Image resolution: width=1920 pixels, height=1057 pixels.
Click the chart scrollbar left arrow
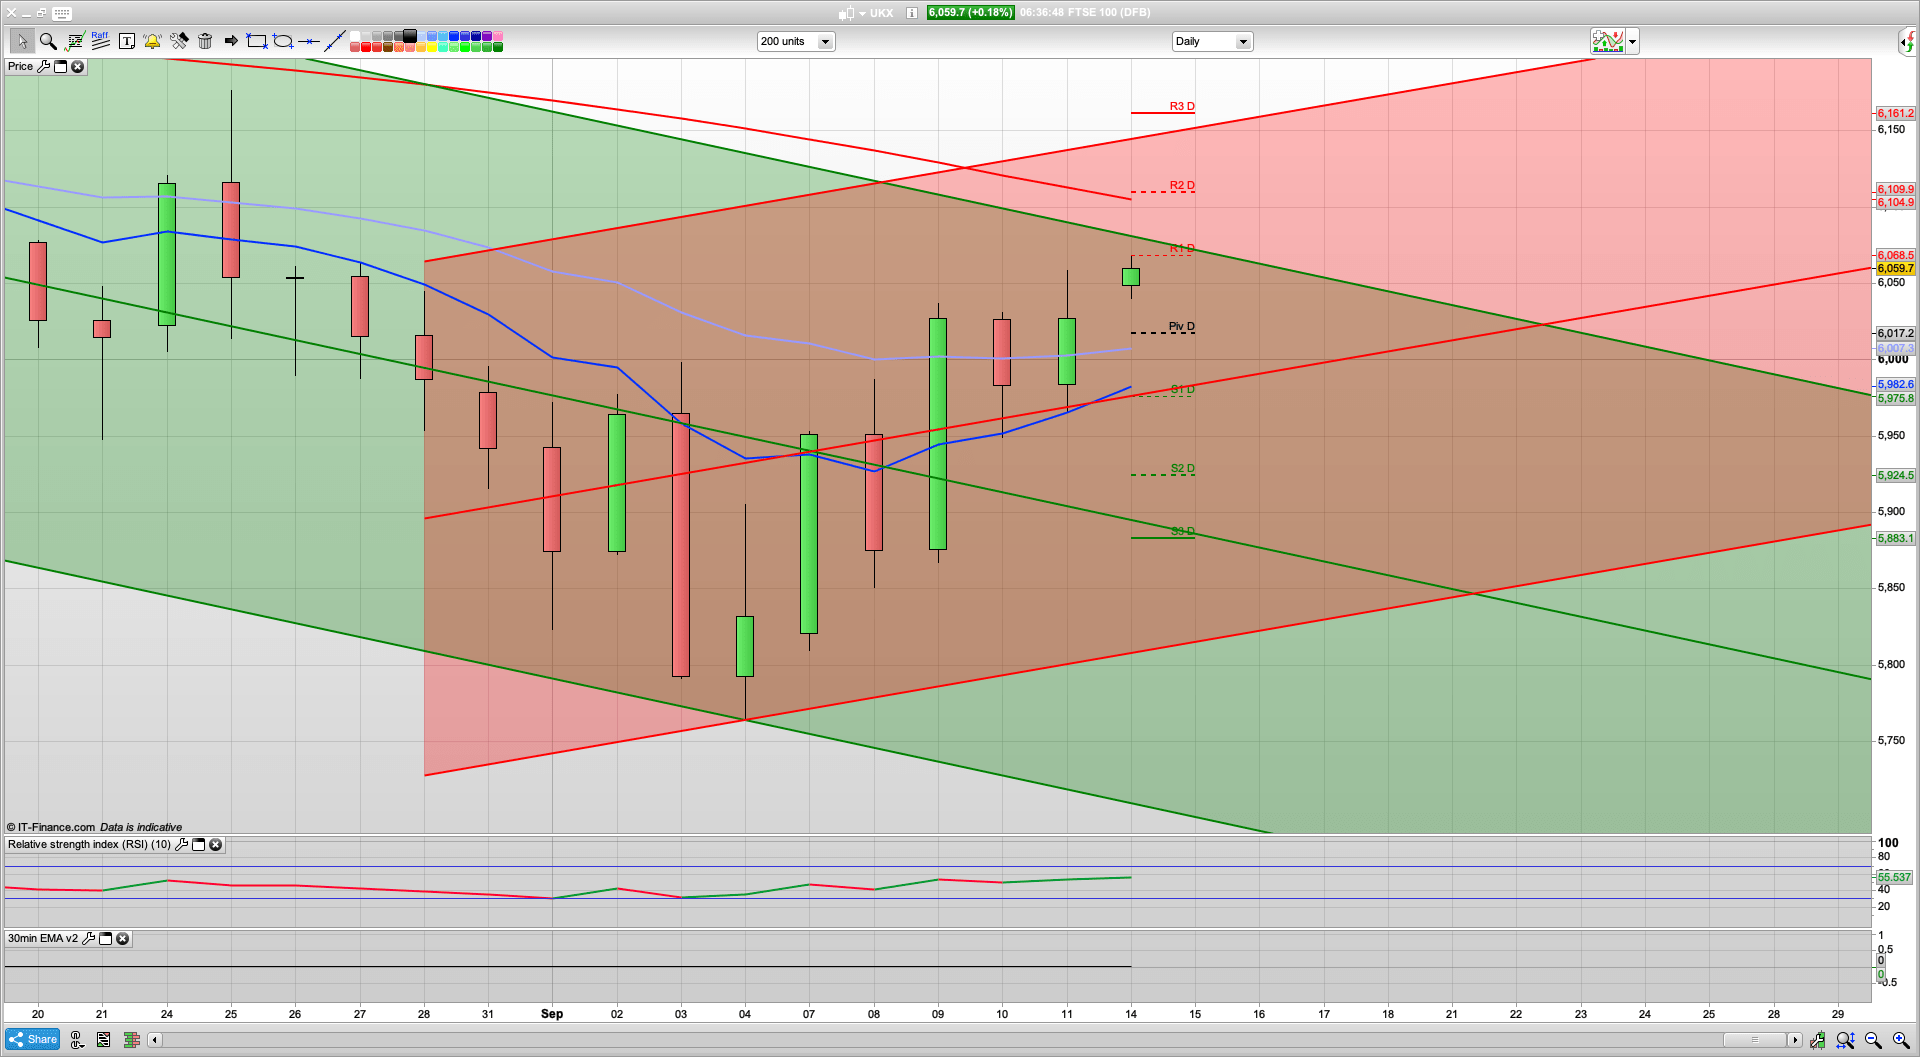tap(155, 1040)
